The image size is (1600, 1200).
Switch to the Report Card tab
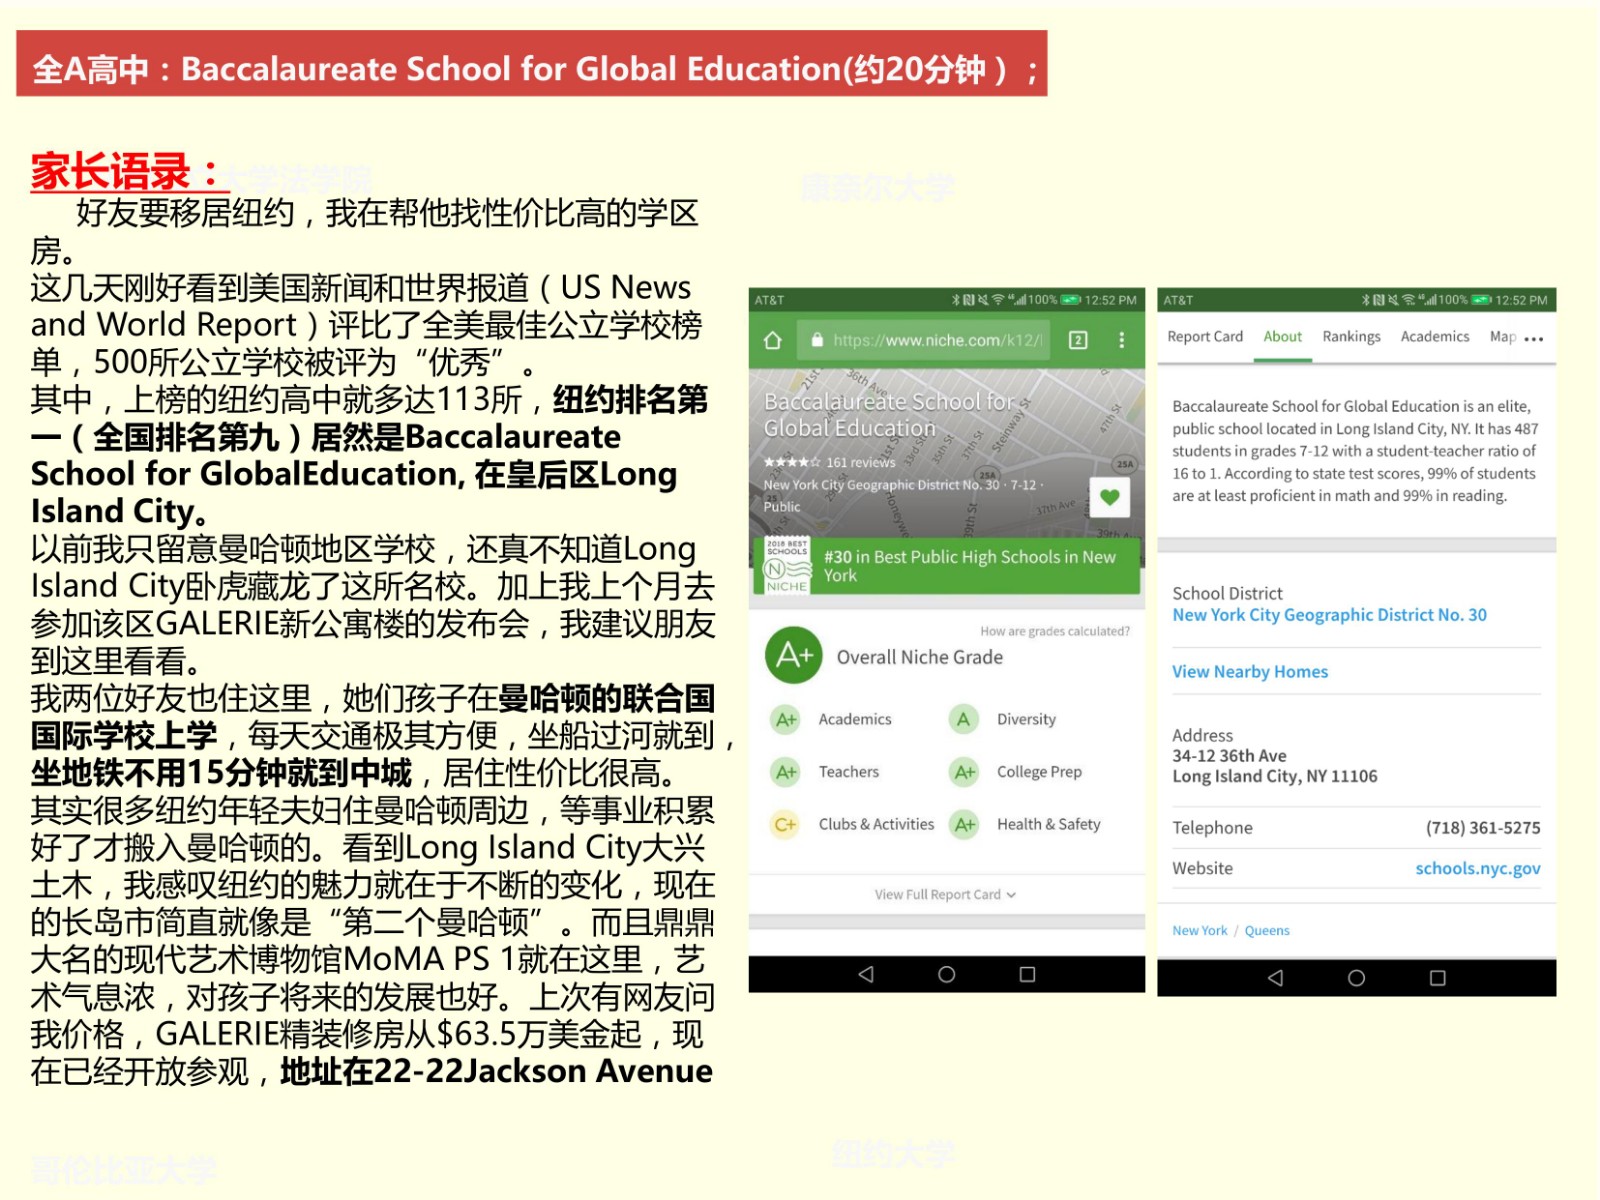[1205, 337]
